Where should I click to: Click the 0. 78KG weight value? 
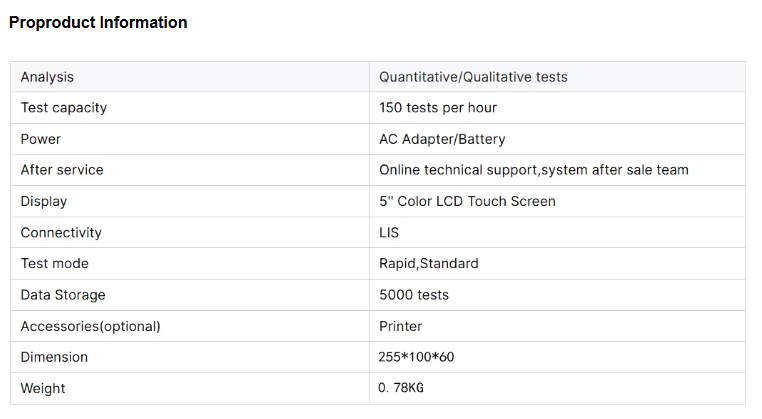(401, 388)
